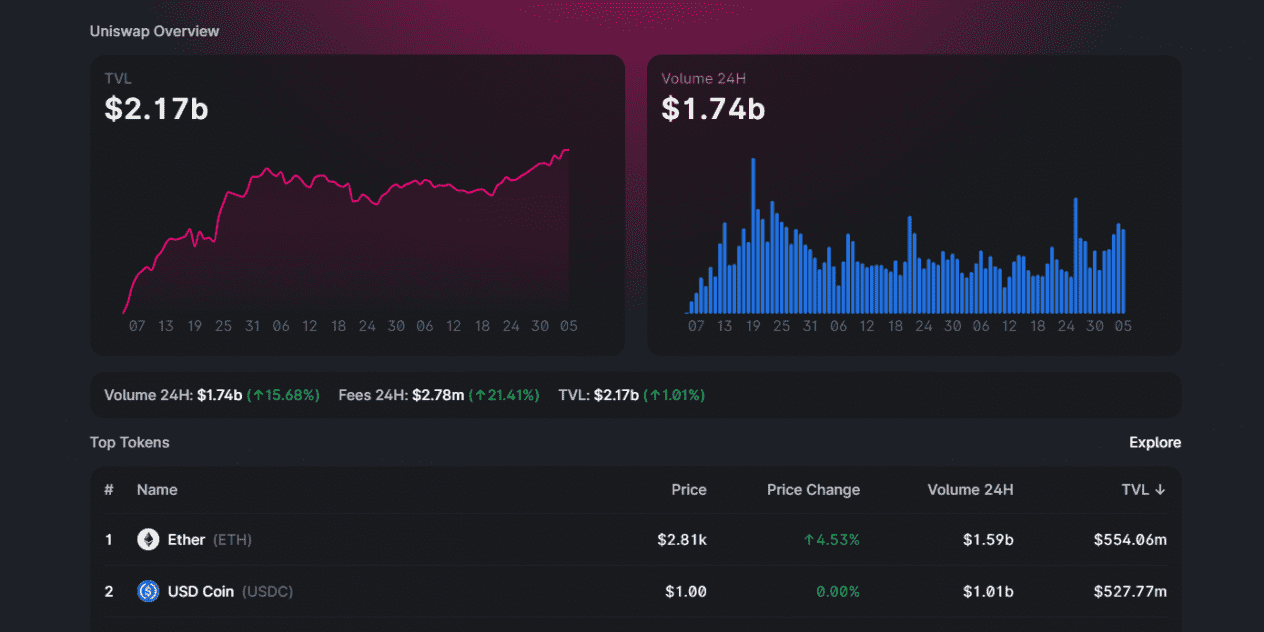The width and height of the screenshot is (1264, 632).
Task: Click the USD Coin logo icon
Action: coord(148,591)
